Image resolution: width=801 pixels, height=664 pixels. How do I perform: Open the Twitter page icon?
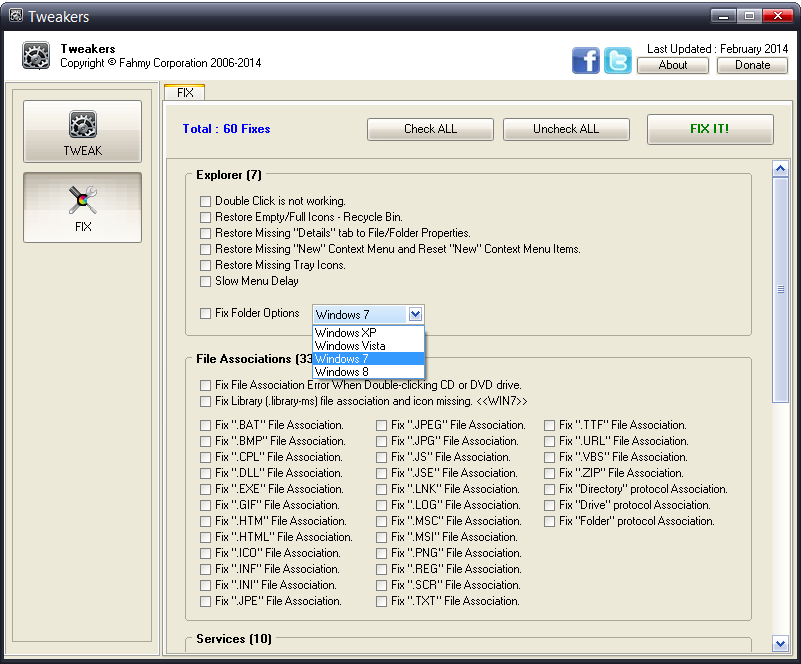tap(618, 60)
